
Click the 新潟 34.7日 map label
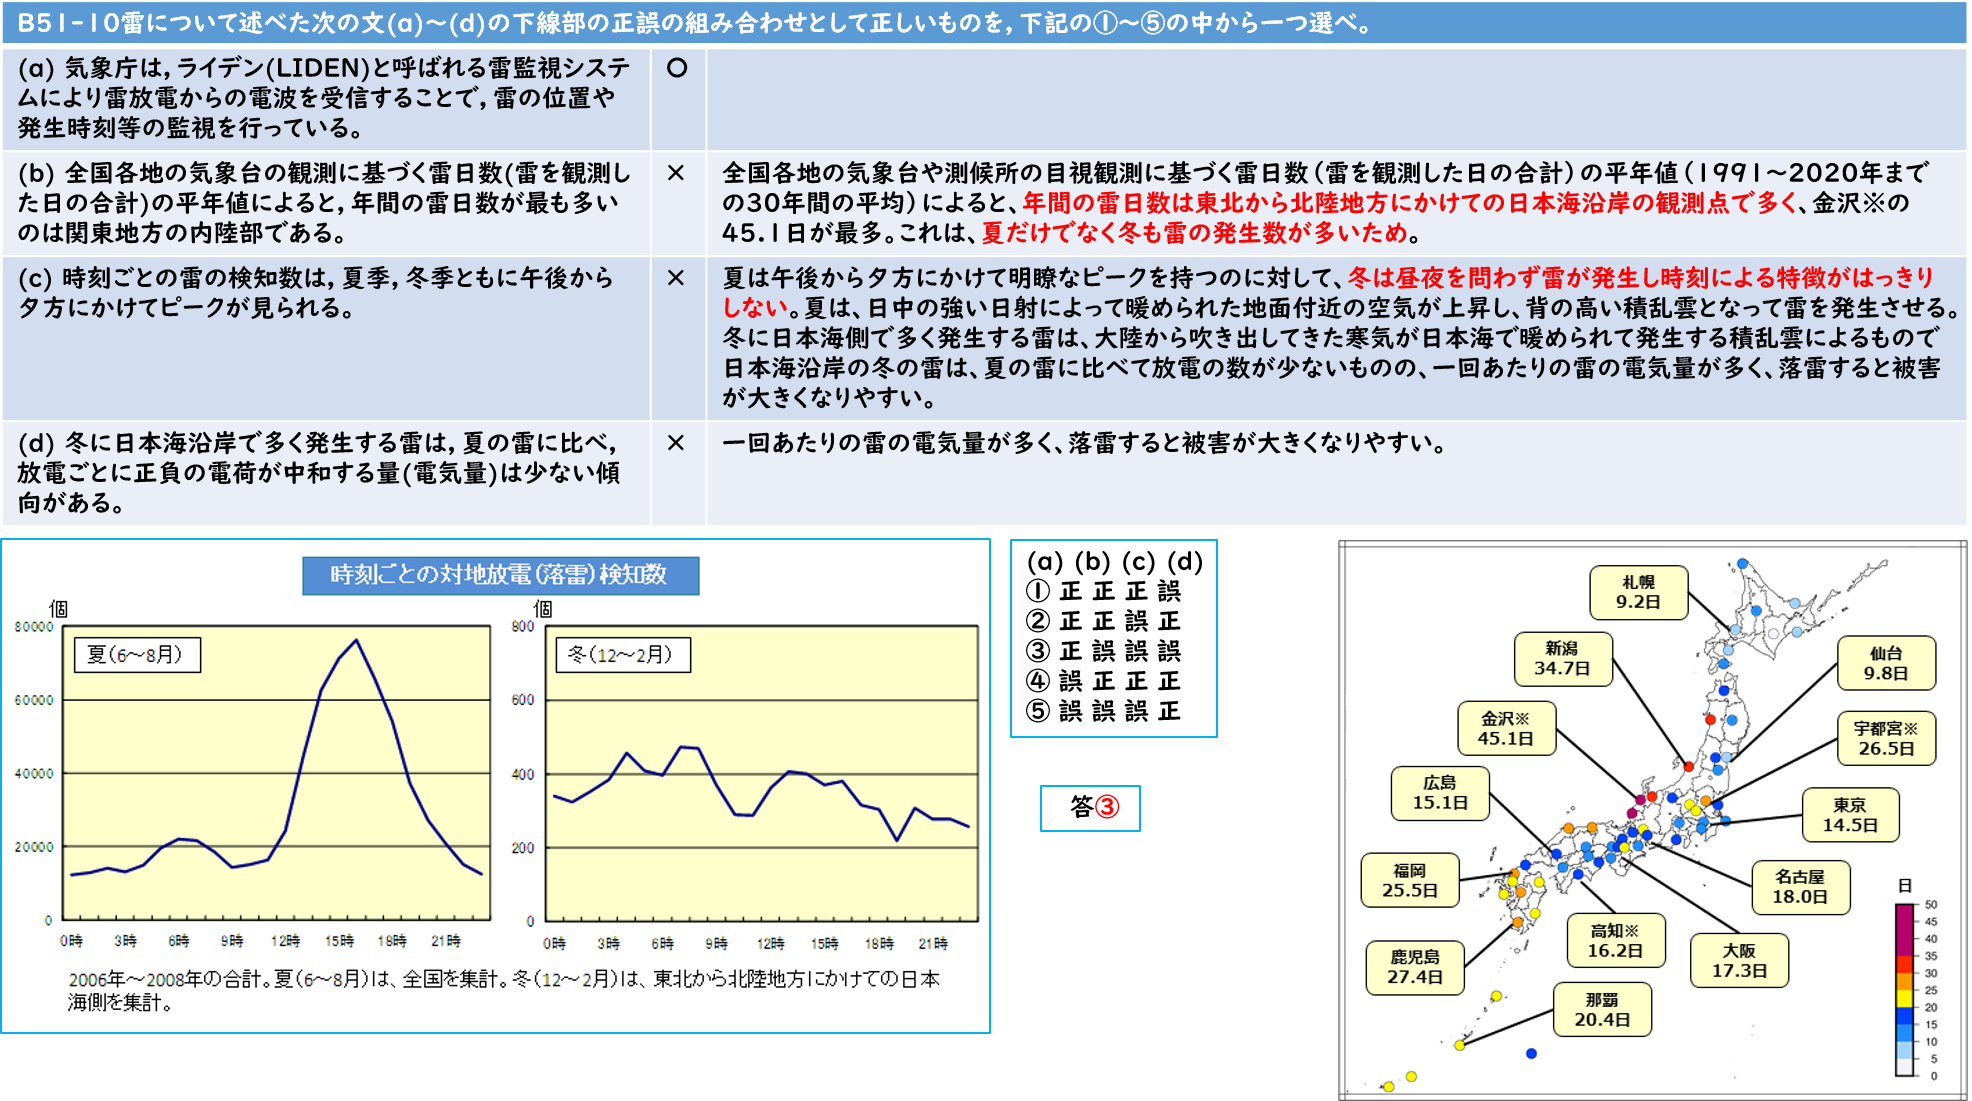coord(1562,659)
